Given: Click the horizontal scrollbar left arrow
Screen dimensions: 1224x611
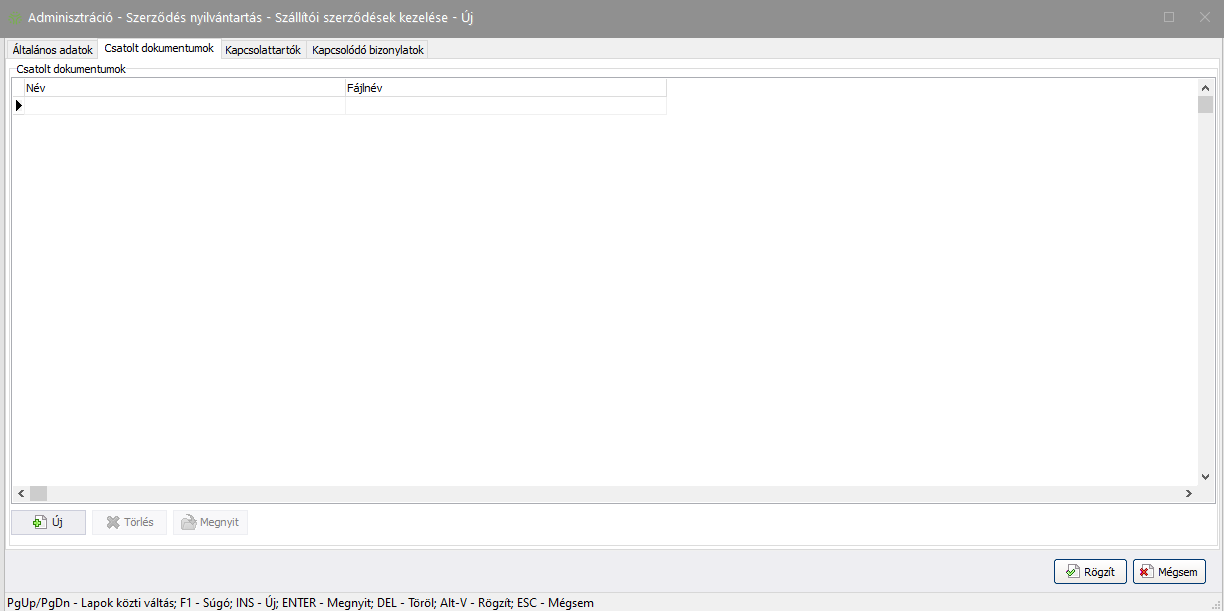Looking at the screenshot, I should tap(20, 493).
